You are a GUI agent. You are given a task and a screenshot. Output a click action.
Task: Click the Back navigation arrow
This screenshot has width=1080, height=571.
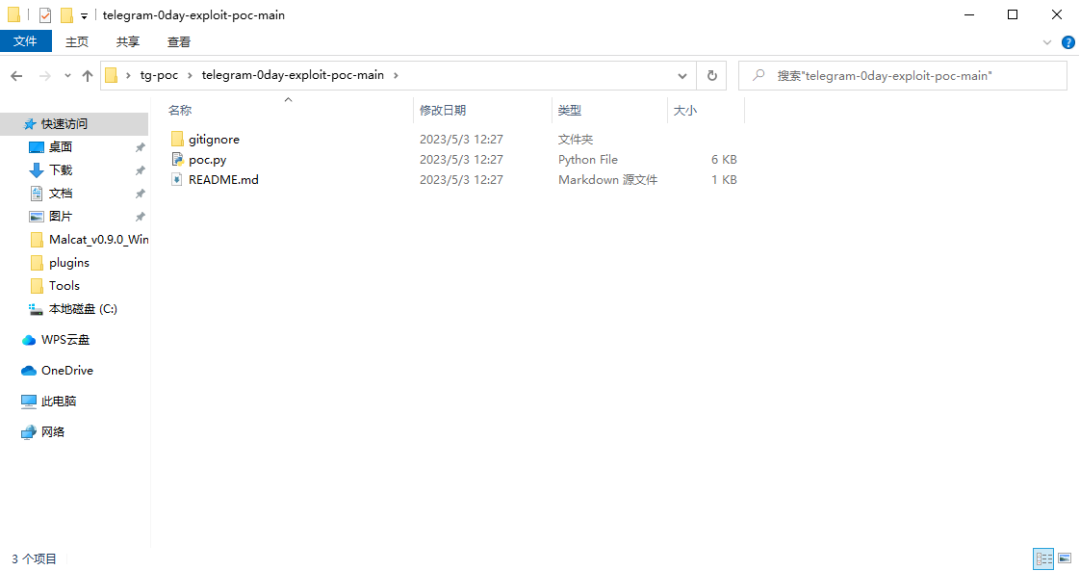point(17,76)
